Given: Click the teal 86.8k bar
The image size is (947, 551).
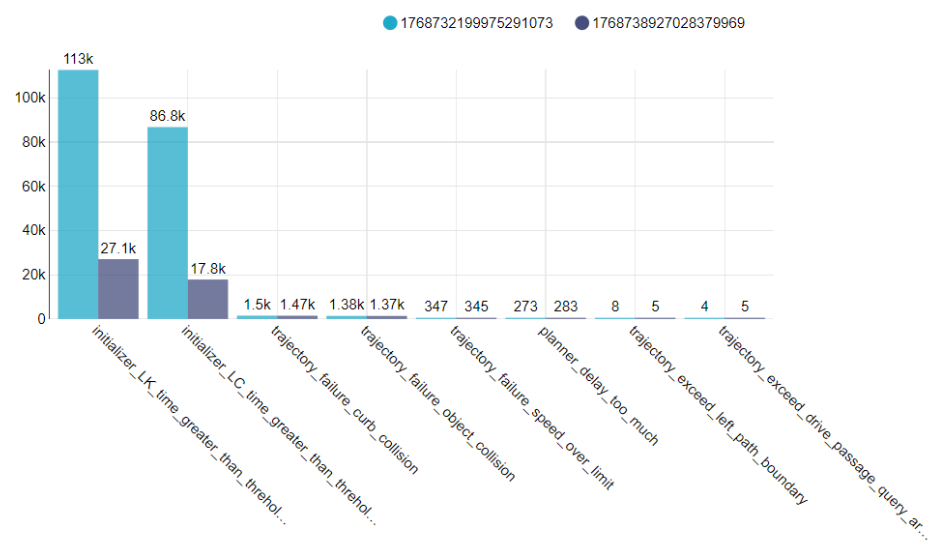Looking at the screenshot, I should [x=167, y=222].
